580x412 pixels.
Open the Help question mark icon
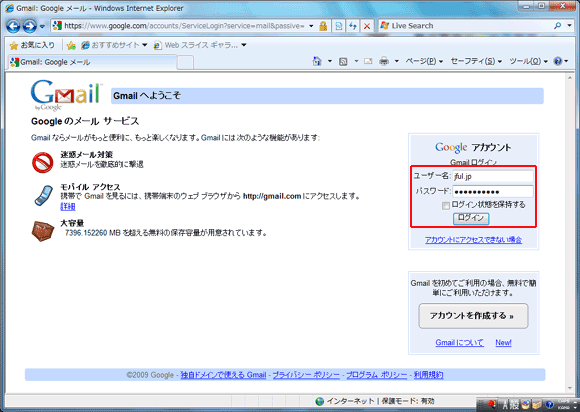click(558, 61)
